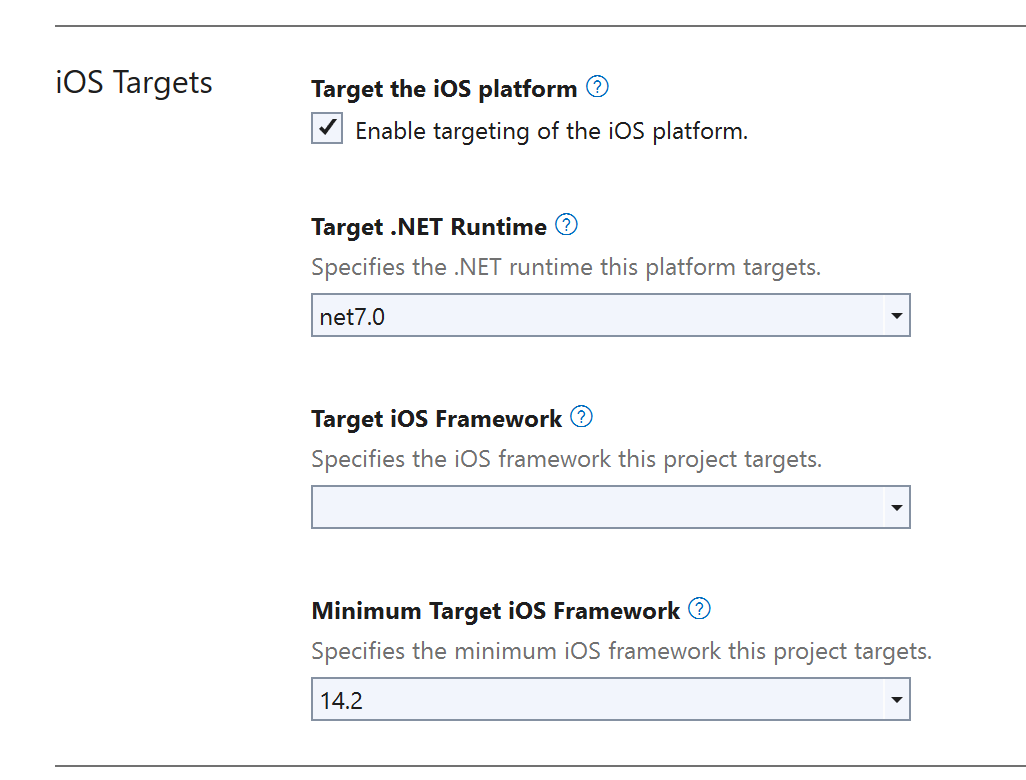This screenshot has width=1026, height=780.
Task: Click description 'Specifies the .NET runtime this platform targets.'
Action: coord(566,268)
